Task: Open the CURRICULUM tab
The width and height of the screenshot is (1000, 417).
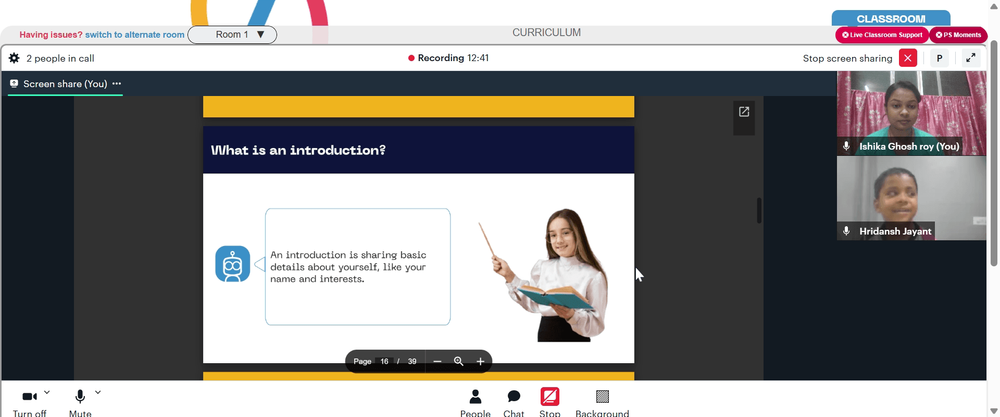Action: (547, 33)
